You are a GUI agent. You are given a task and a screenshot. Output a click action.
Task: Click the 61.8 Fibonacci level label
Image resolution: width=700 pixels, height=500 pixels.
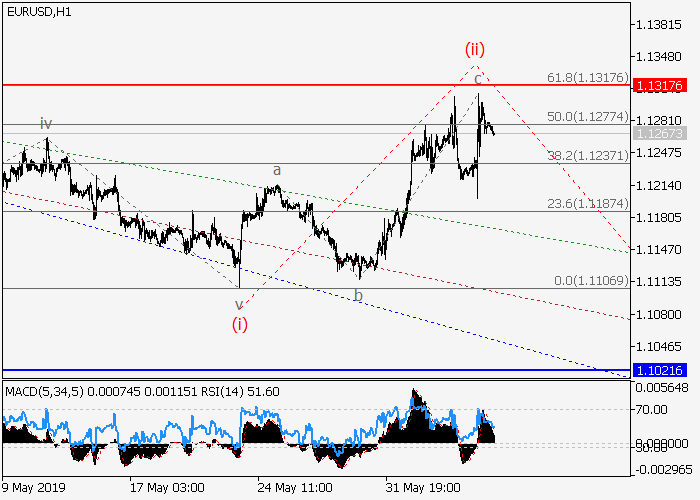tap(586, 77)
